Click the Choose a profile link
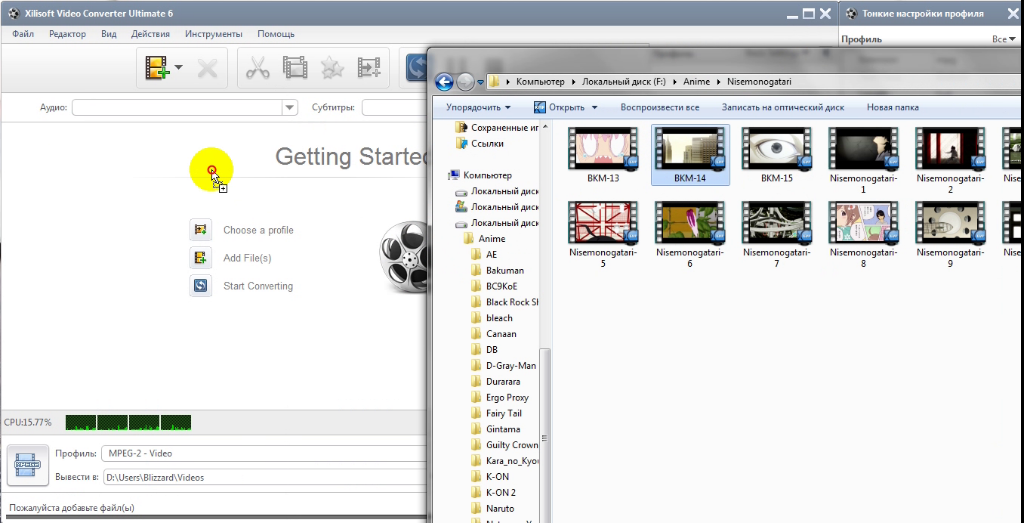 click(258, 230)
